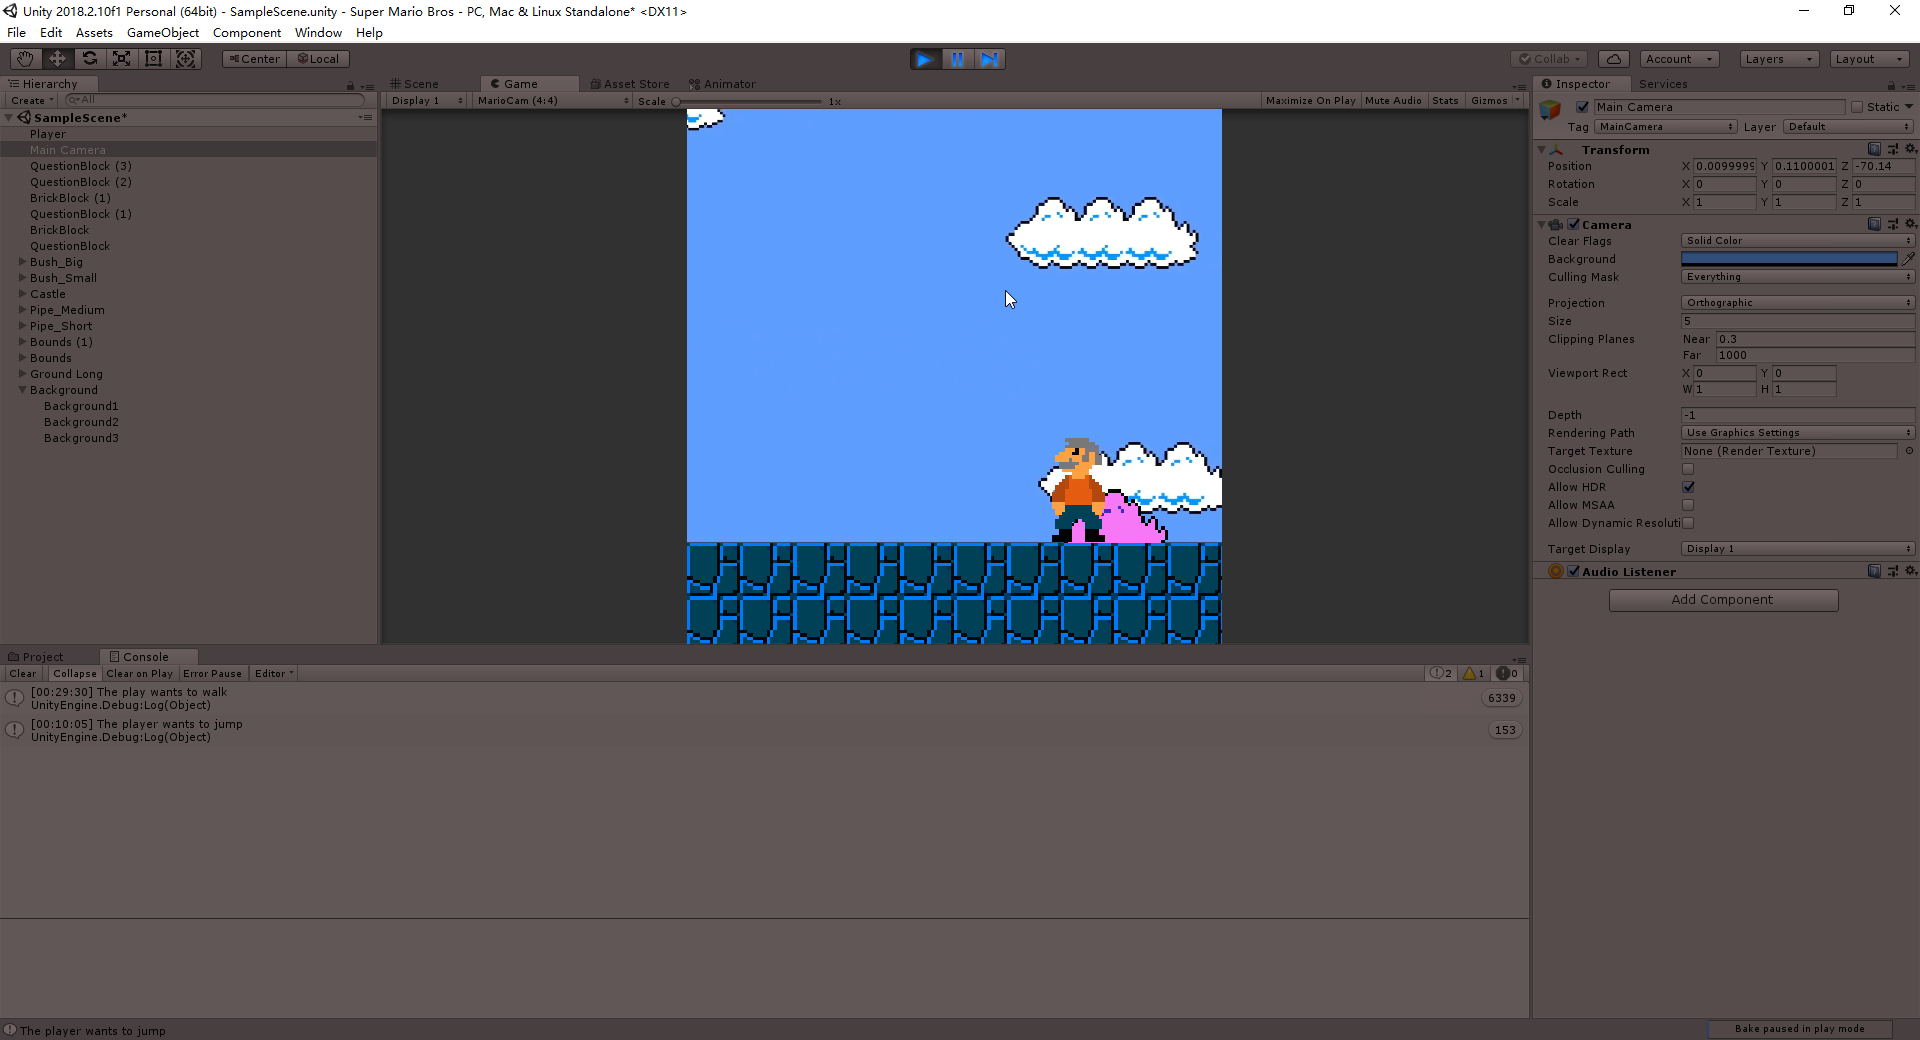Toggle the Static checkbox

click(x=1857, y=107)
